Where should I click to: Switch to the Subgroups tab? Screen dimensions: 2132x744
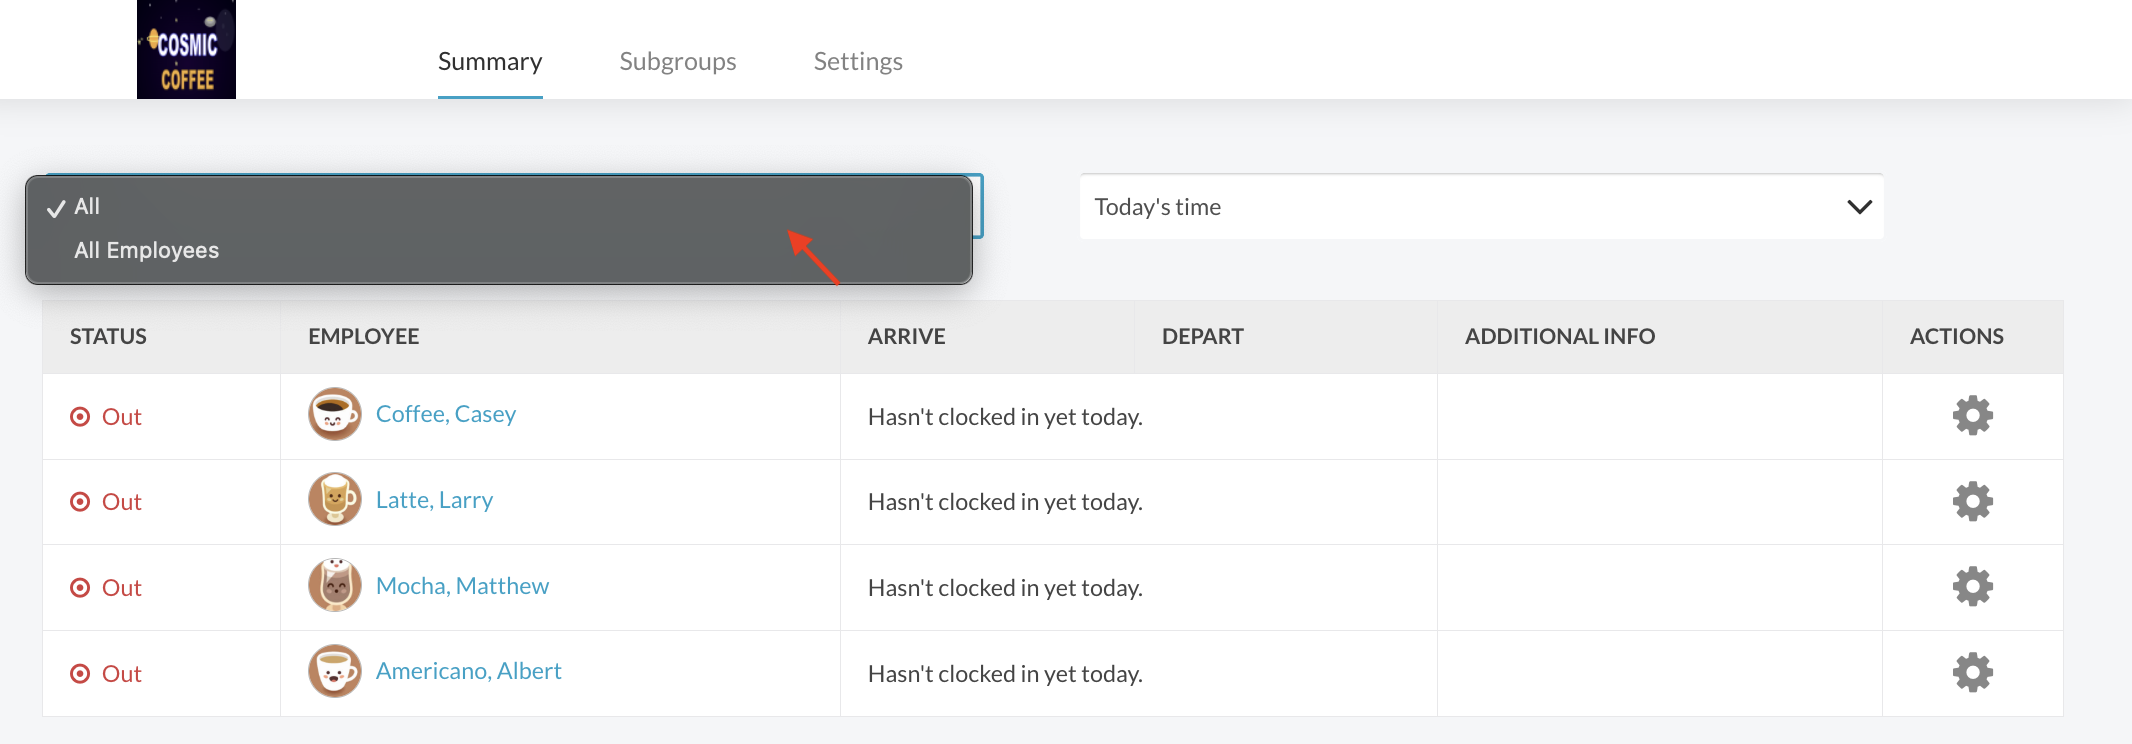677,62
